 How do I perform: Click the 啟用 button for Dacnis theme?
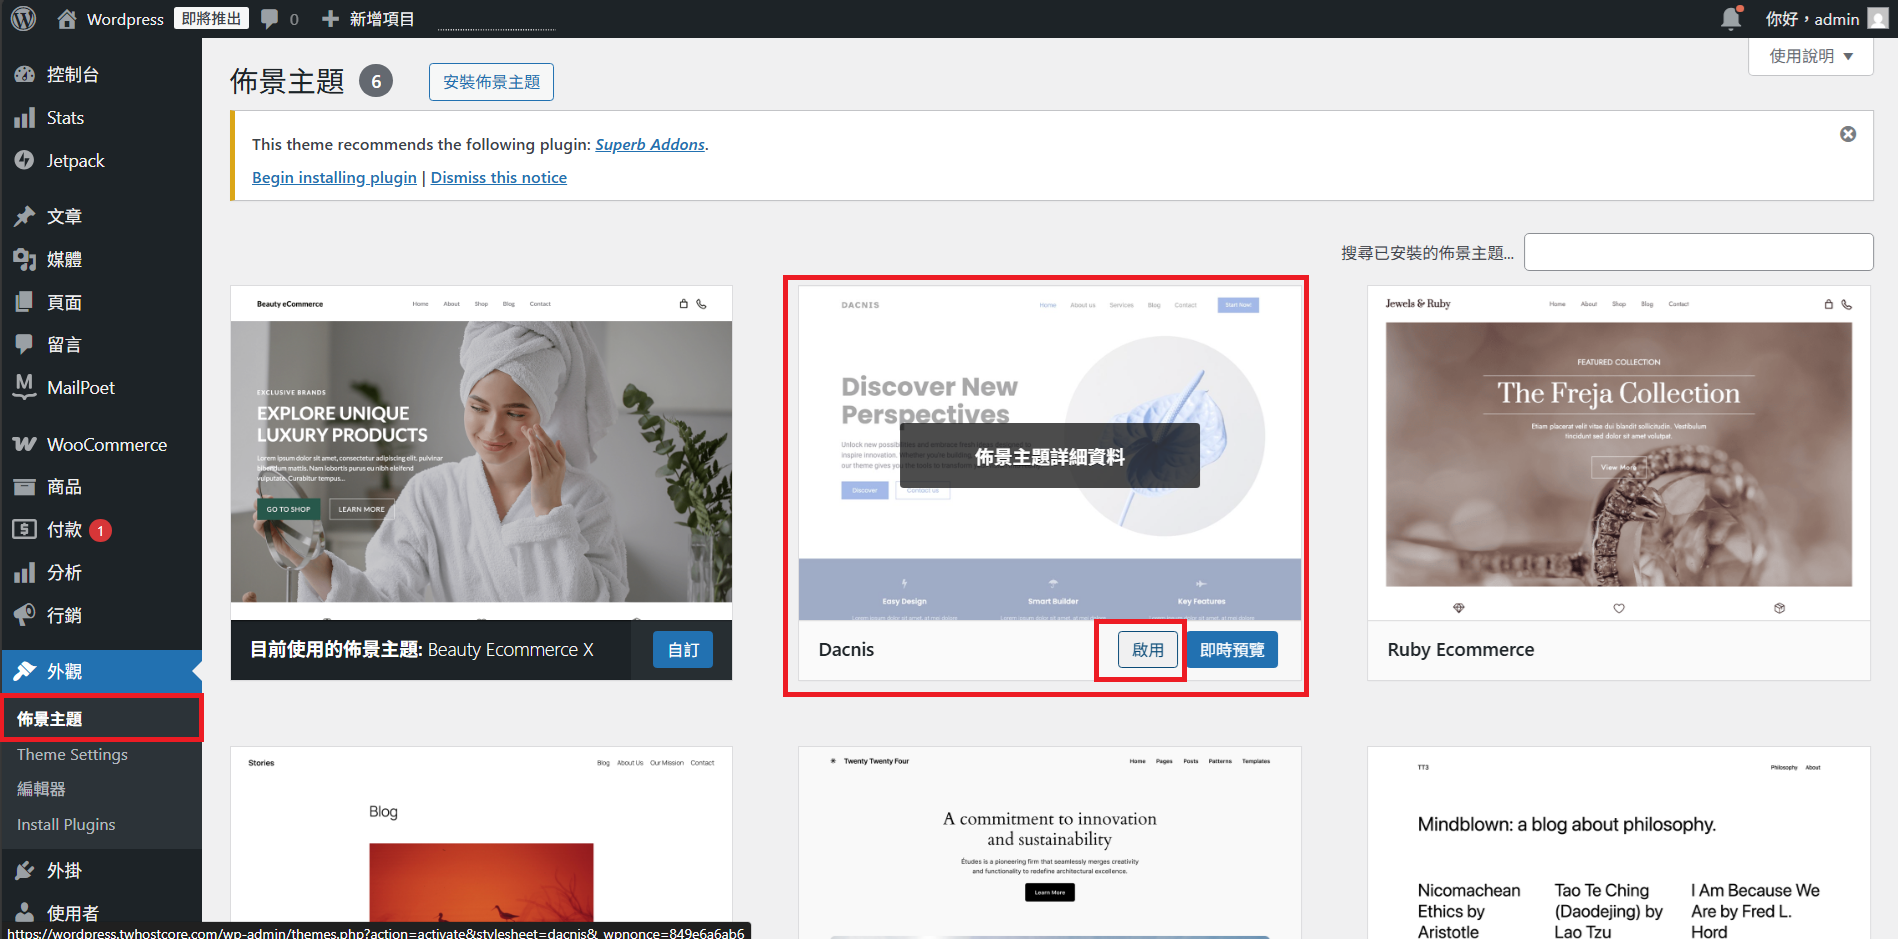coord(1147,650)
